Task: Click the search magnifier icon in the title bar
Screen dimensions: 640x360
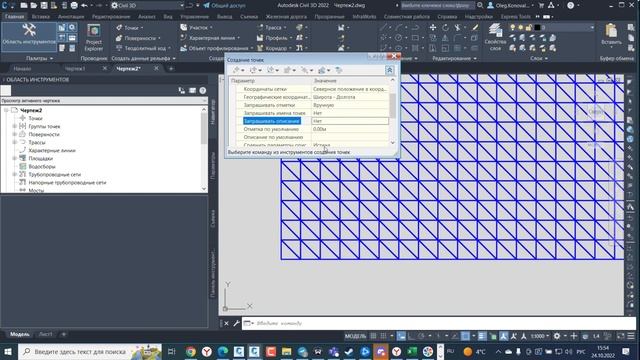Action: pos(480,5)
